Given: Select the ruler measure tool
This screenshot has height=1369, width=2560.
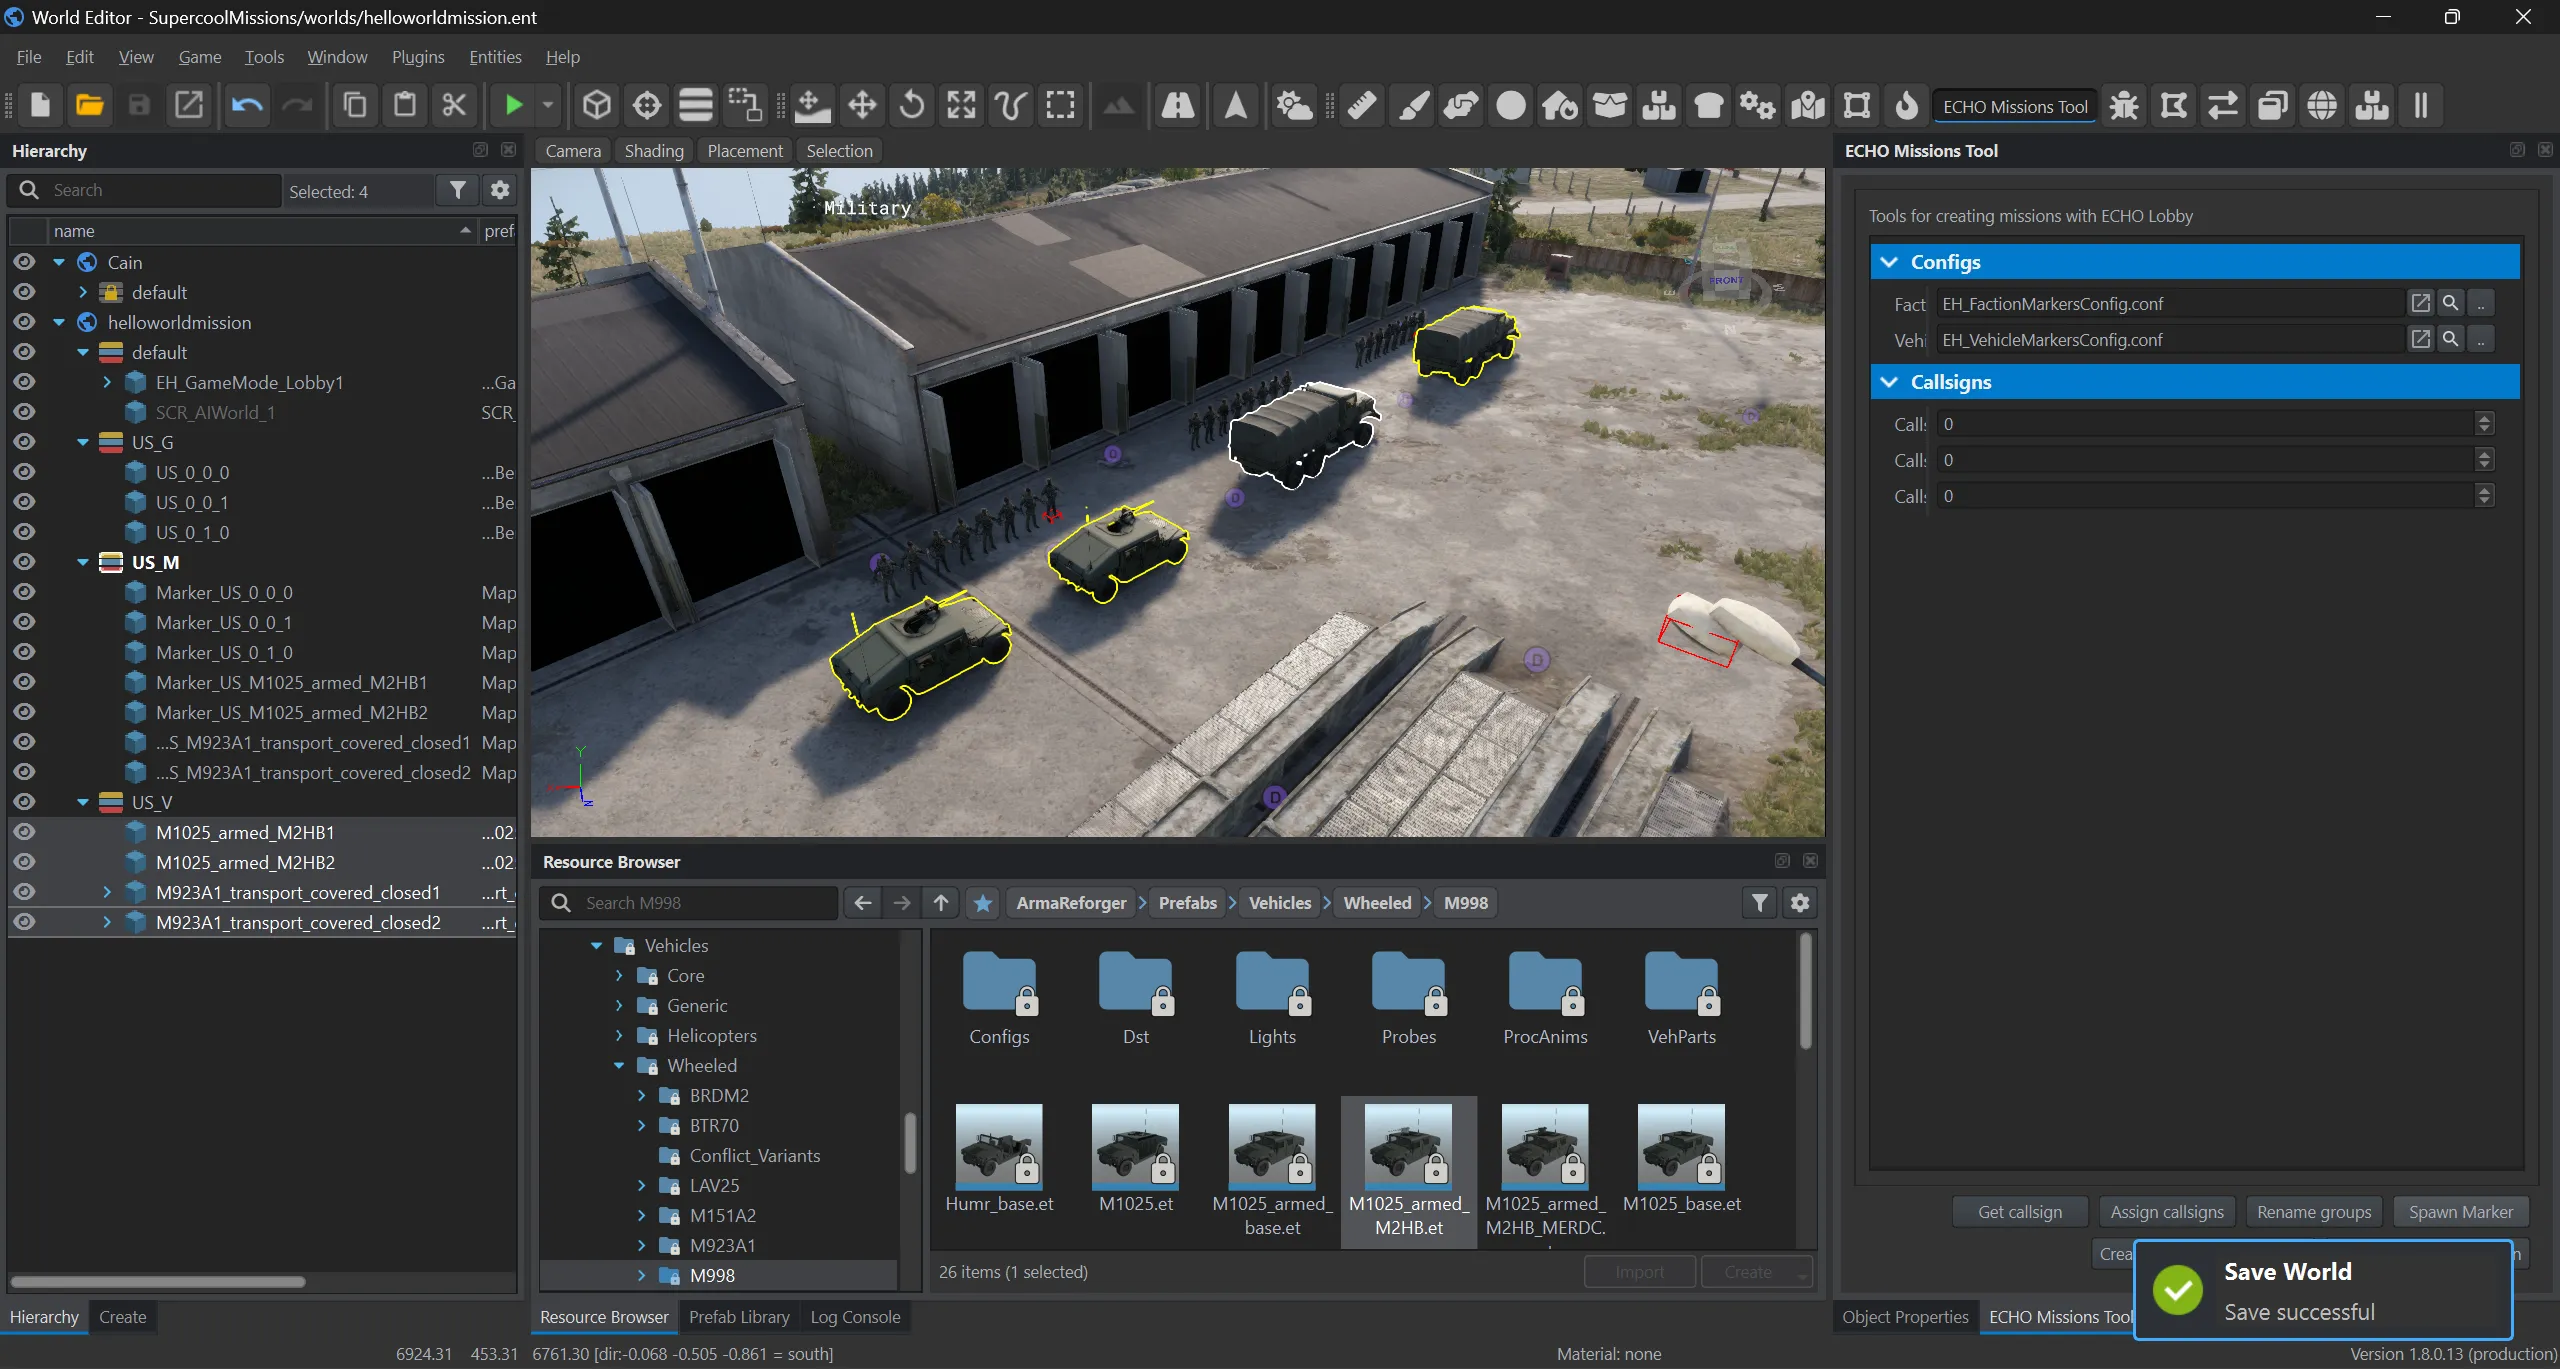Looking at the screenshot, I should point(1362,105).
